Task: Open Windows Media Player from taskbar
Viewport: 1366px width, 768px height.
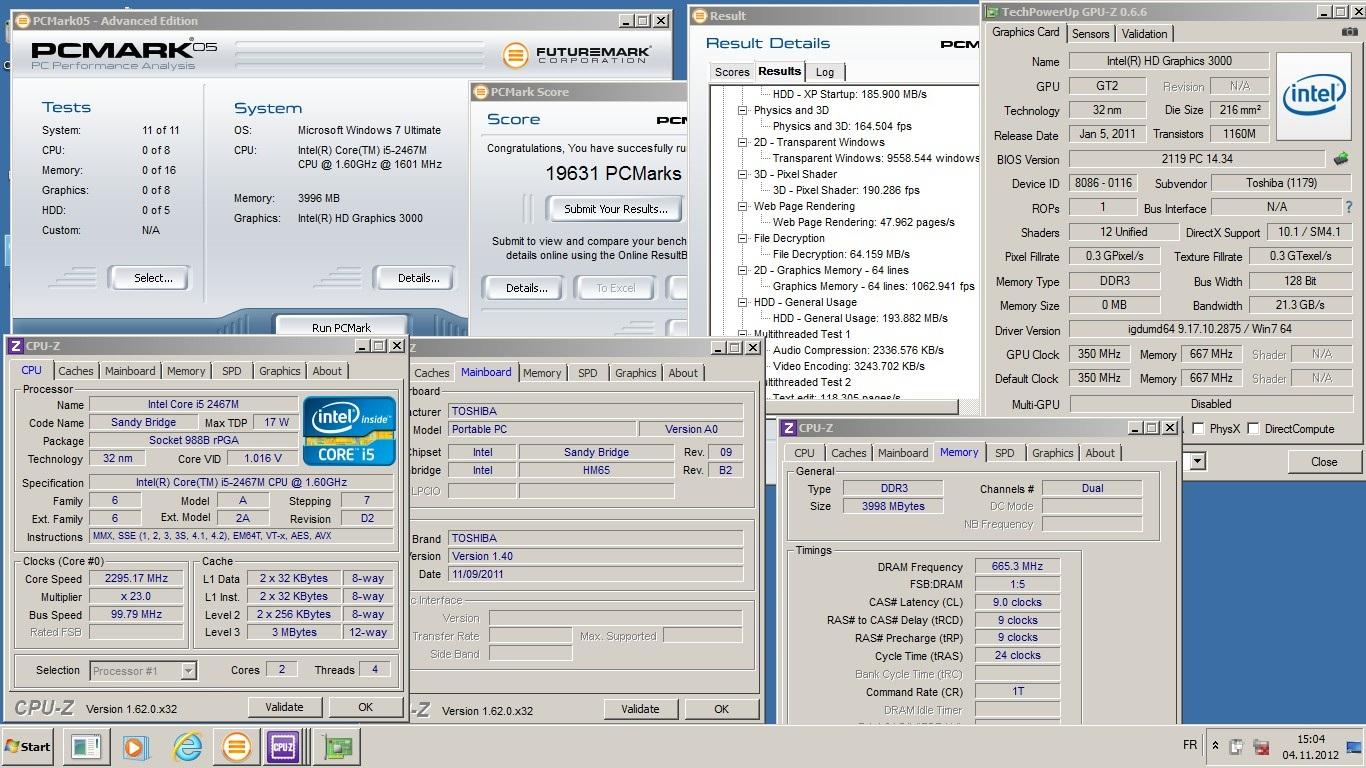Action: (136, 746)
